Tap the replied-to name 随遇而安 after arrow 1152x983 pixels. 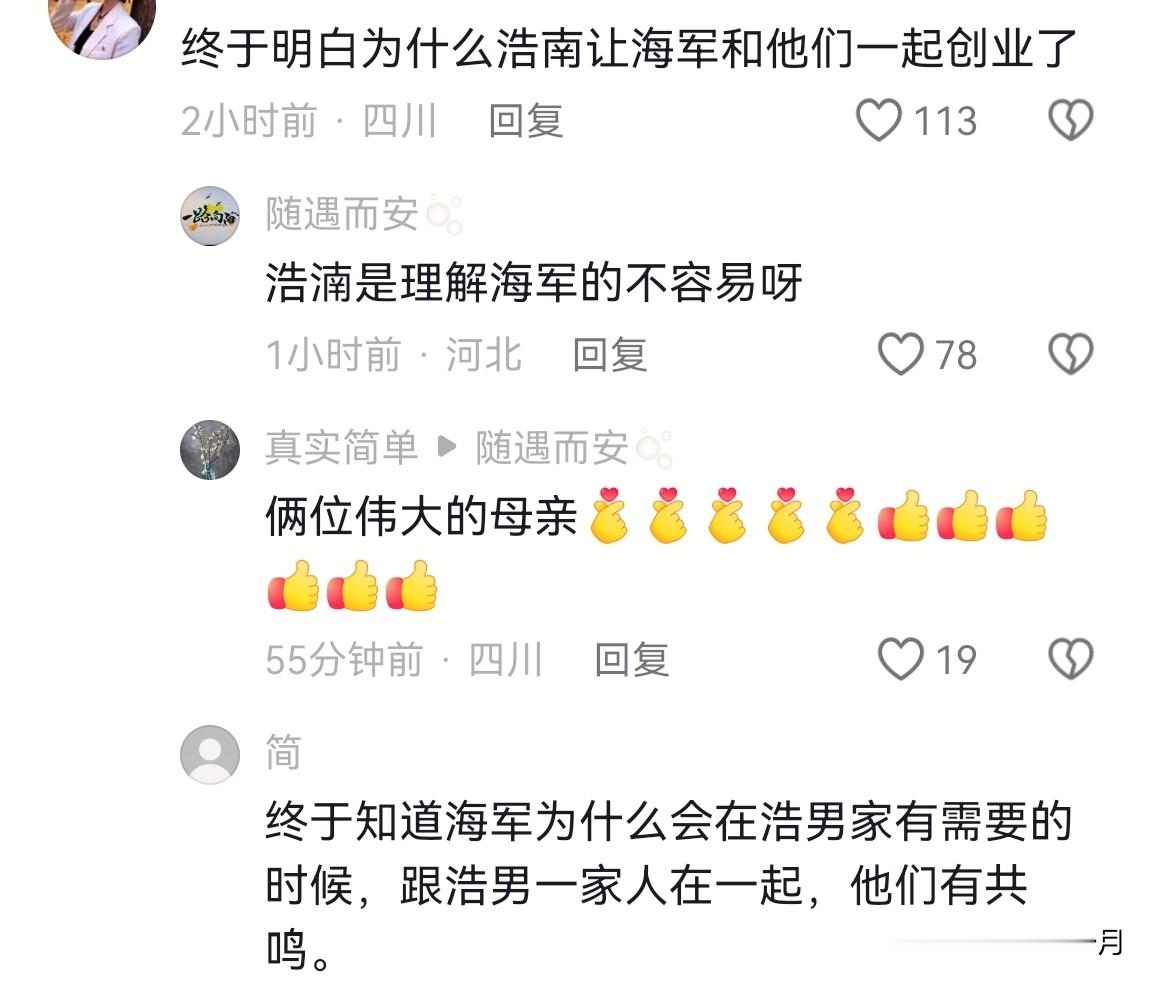552,447
